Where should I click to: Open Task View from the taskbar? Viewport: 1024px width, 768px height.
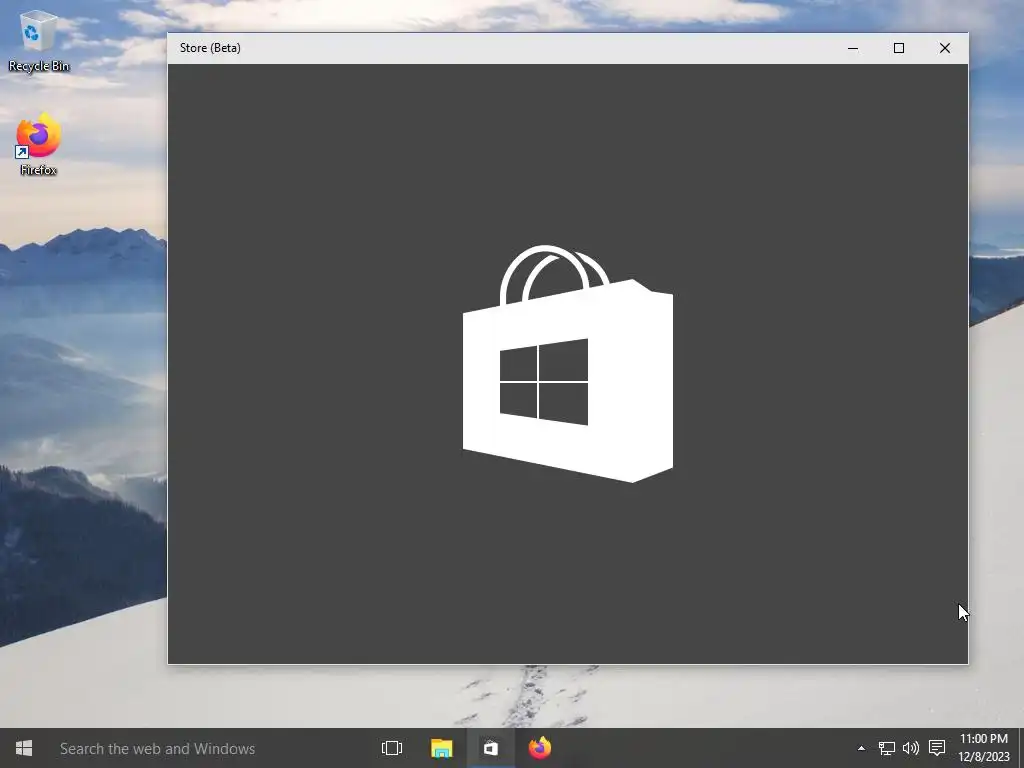pyautogui.click(x=392, y=748)
